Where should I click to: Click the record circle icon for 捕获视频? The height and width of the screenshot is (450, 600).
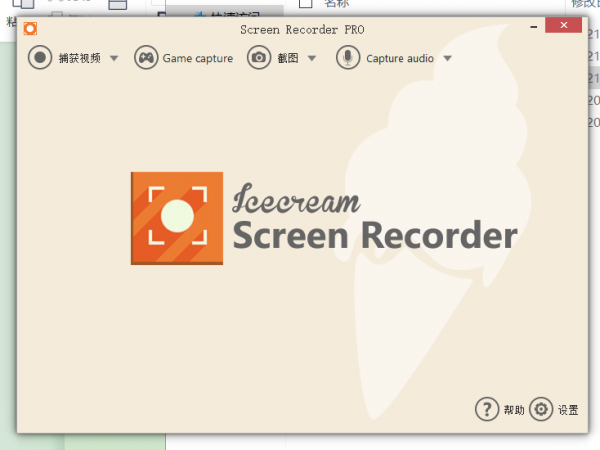click(x=40, y=58)
